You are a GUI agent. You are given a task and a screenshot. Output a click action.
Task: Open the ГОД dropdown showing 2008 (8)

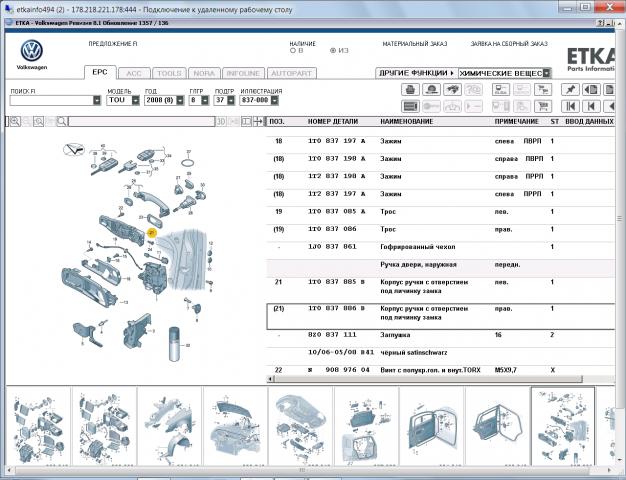click(x=180, y=100)
